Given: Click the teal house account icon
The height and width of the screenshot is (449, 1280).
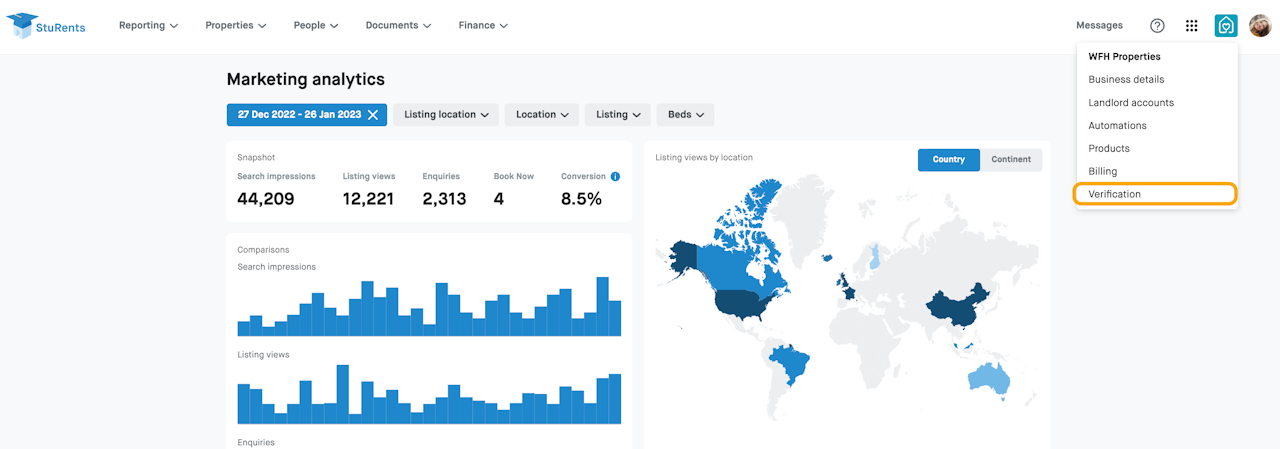Looking at the screenshot, I should tap(1225, 26).
